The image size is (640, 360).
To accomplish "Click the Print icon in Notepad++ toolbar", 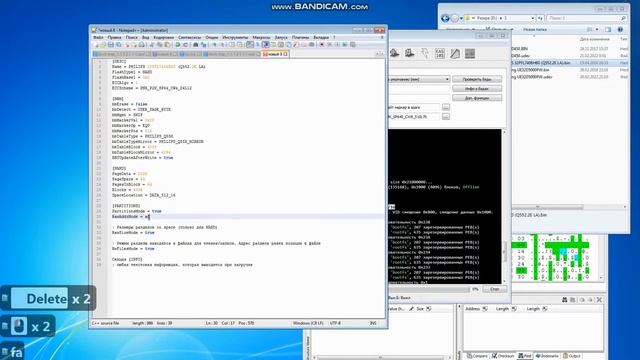I will pos(142,44).
